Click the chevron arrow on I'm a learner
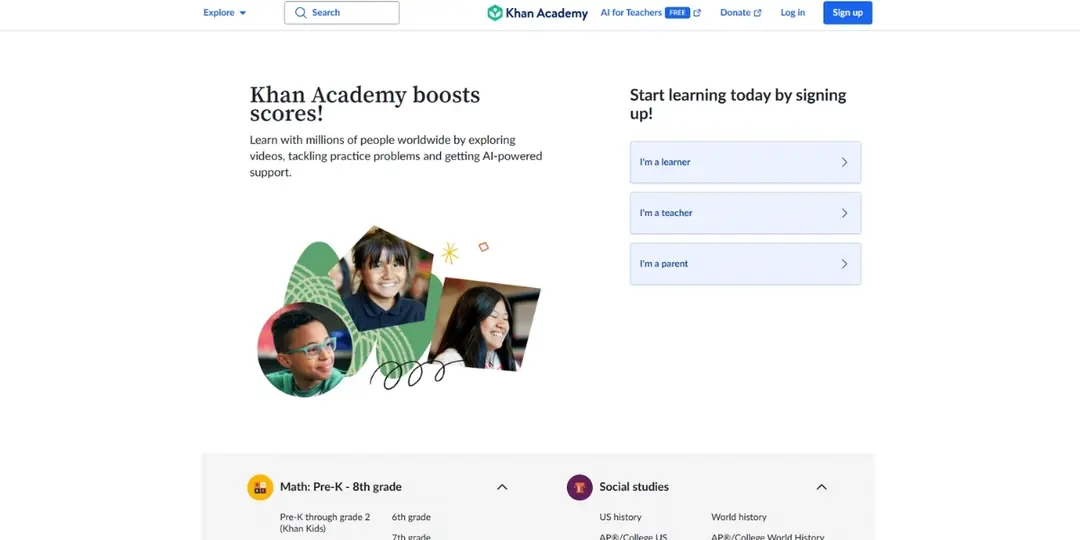 (844, 163)
